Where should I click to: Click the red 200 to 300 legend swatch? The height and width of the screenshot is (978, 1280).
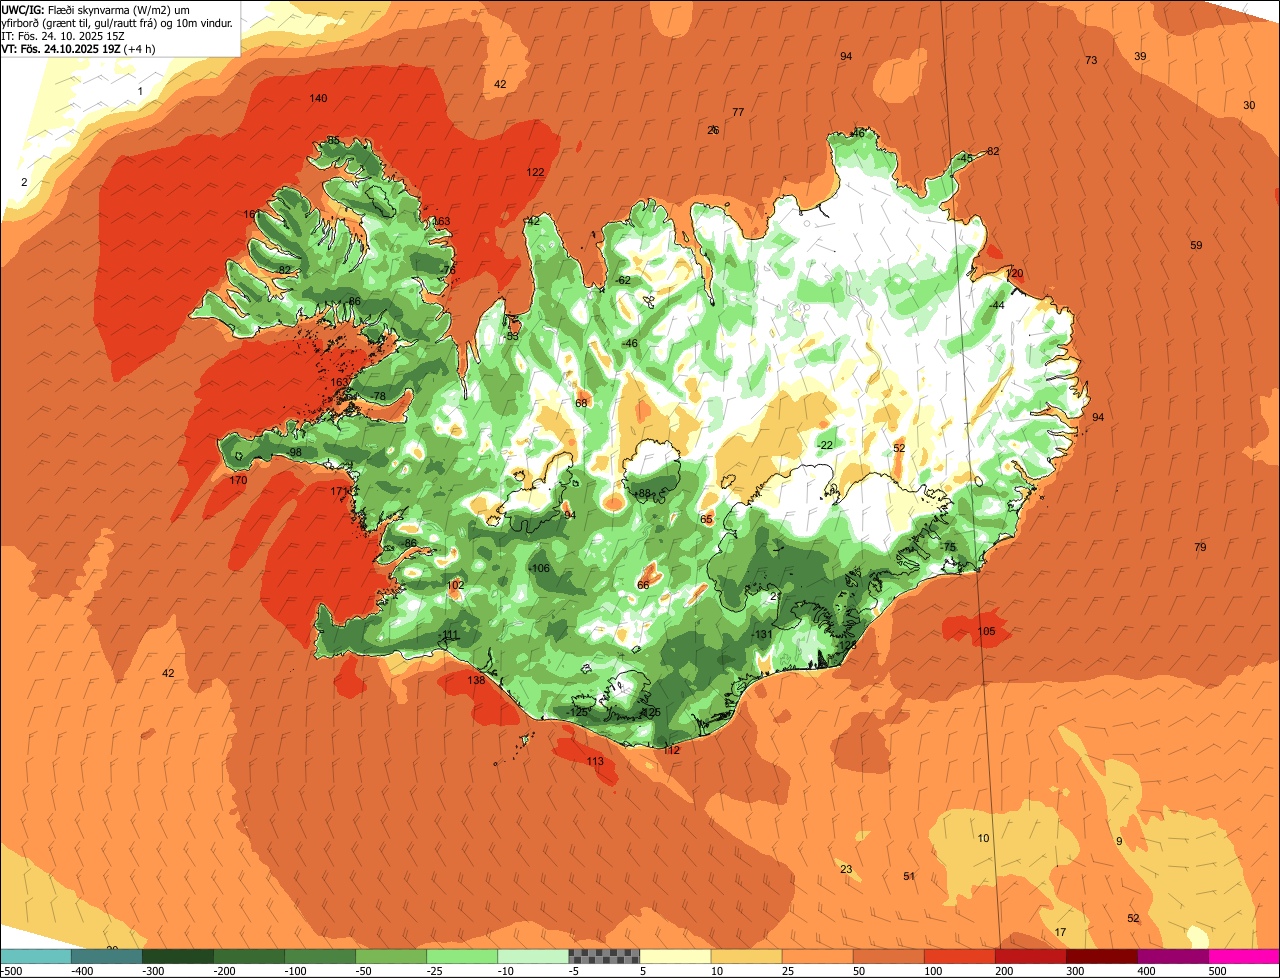1030,956
